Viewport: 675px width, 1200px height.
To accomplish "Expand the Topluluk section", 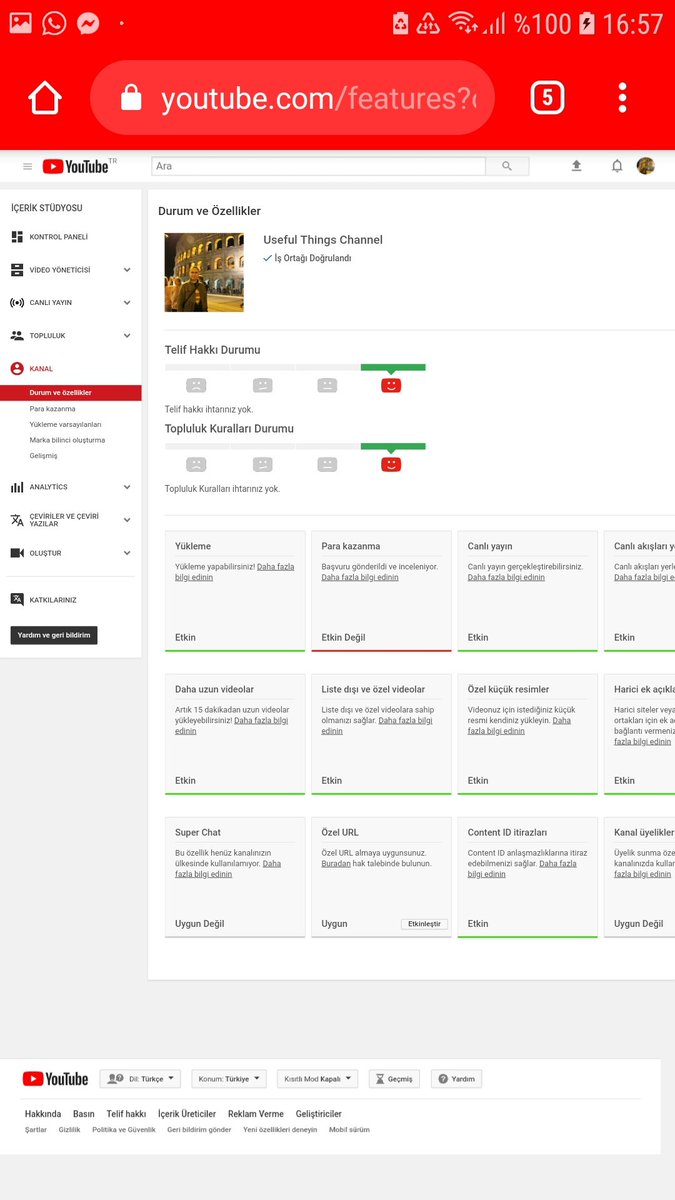I will click(x=127, y=336).
